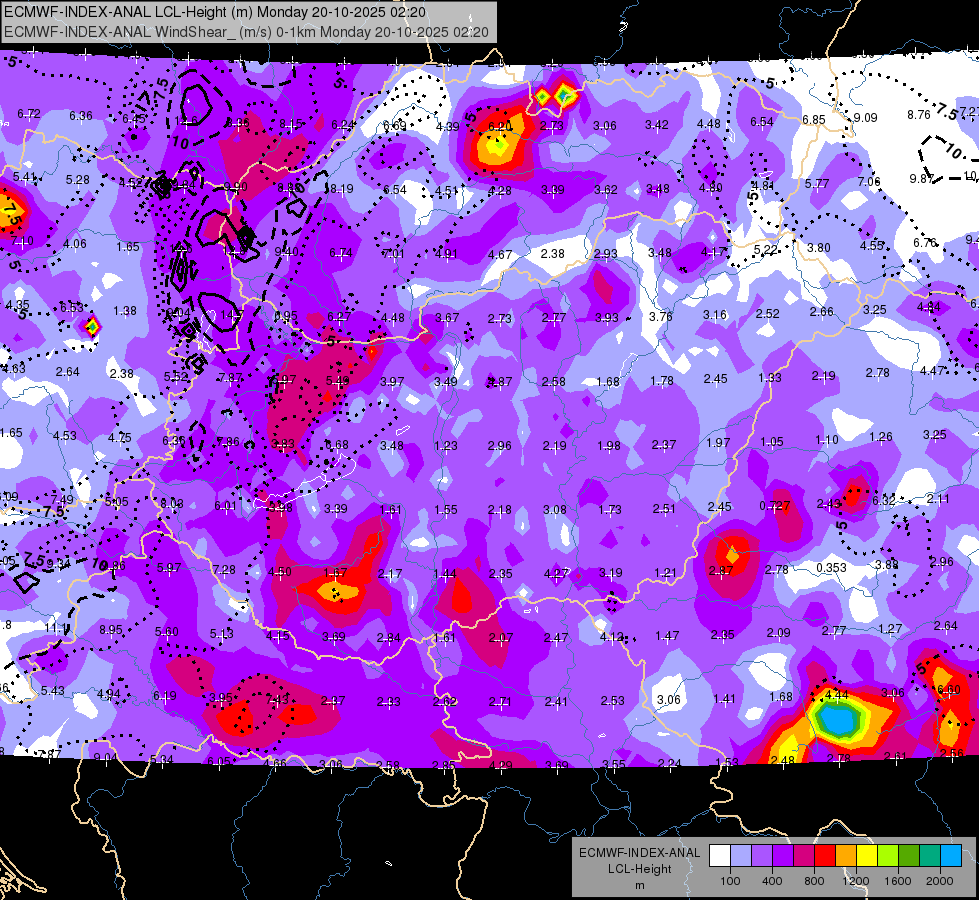Click the wind shear value 4.44

[836, 695]
